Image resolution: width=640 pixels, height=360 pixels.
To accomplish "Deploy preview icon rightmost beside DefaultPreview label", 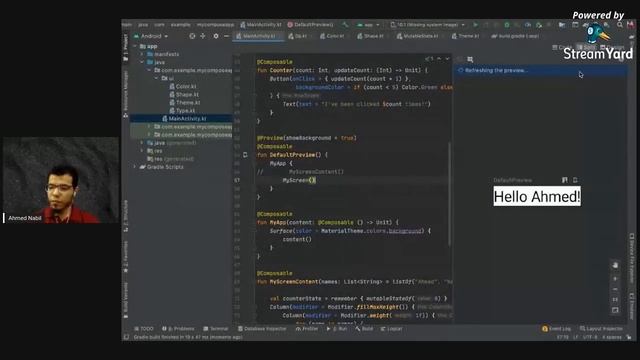I will pos(575,180).
